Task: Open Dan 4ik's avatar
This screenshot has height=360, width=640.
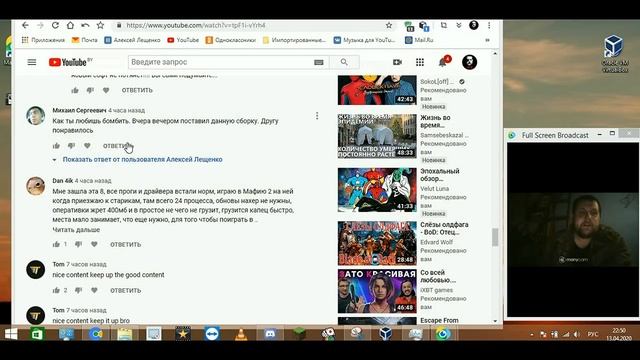Action: 36,186
